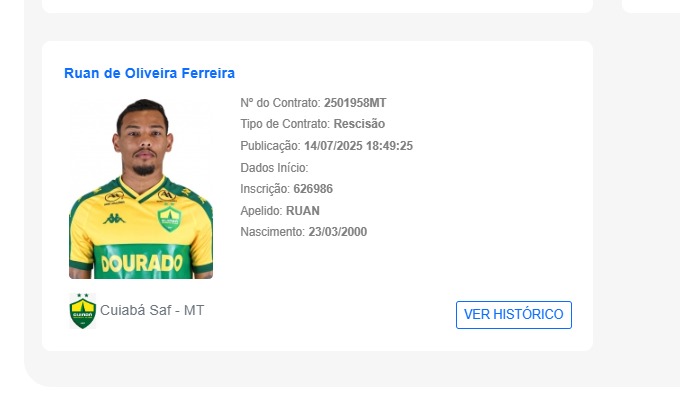
Task: Click the Cuiabá club crest icon
Action: [x=82, y=310]
